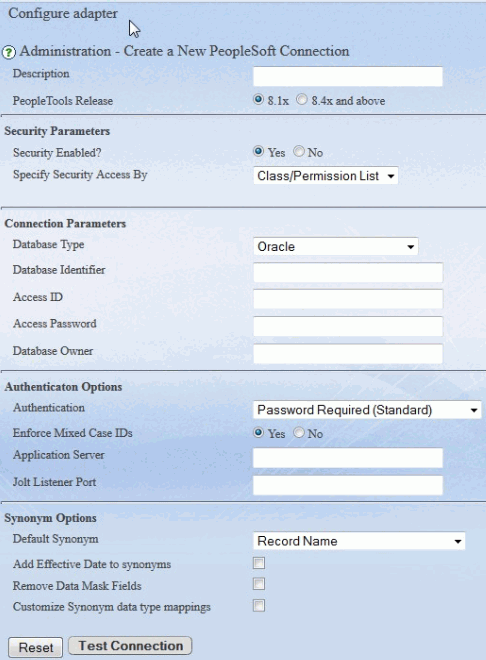
Task: Focus the Description text field
Action: pos(348,76)
